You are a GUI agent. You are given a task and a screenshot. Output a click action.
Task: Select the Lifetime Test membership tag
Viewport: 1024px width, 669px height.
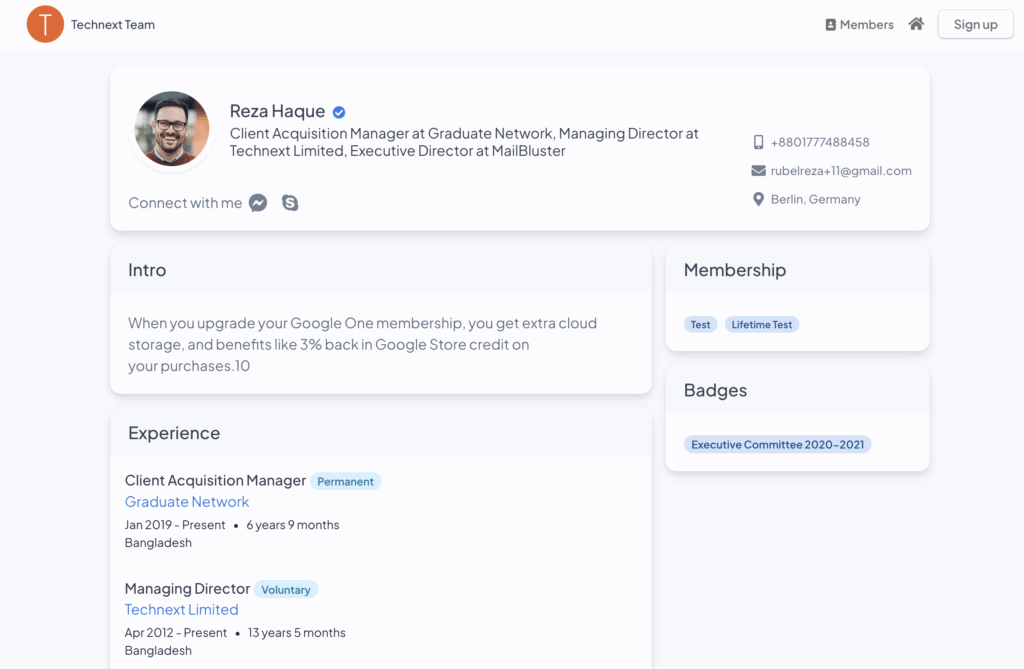point(762,325)
